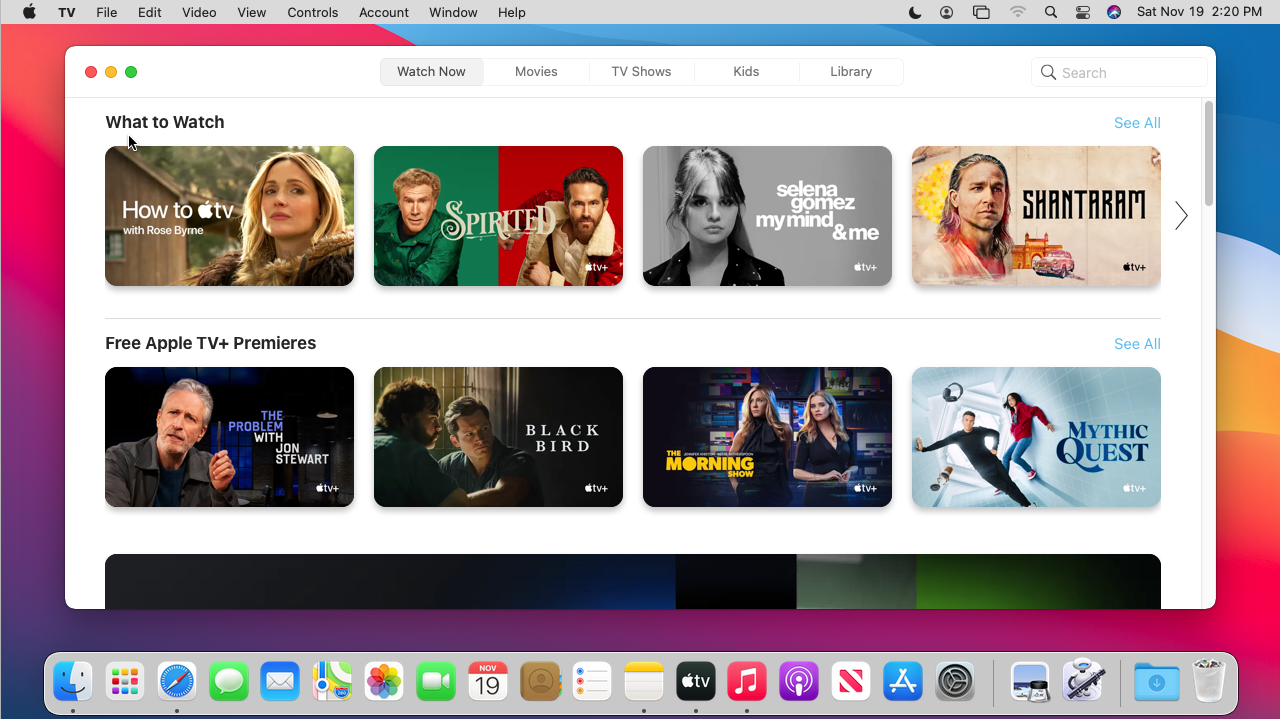Image resolution: width=1280 pixels, height=719 pixels.
Task: Click the vertical scrollbar in TV window
Action: [x=1209, y=153]
